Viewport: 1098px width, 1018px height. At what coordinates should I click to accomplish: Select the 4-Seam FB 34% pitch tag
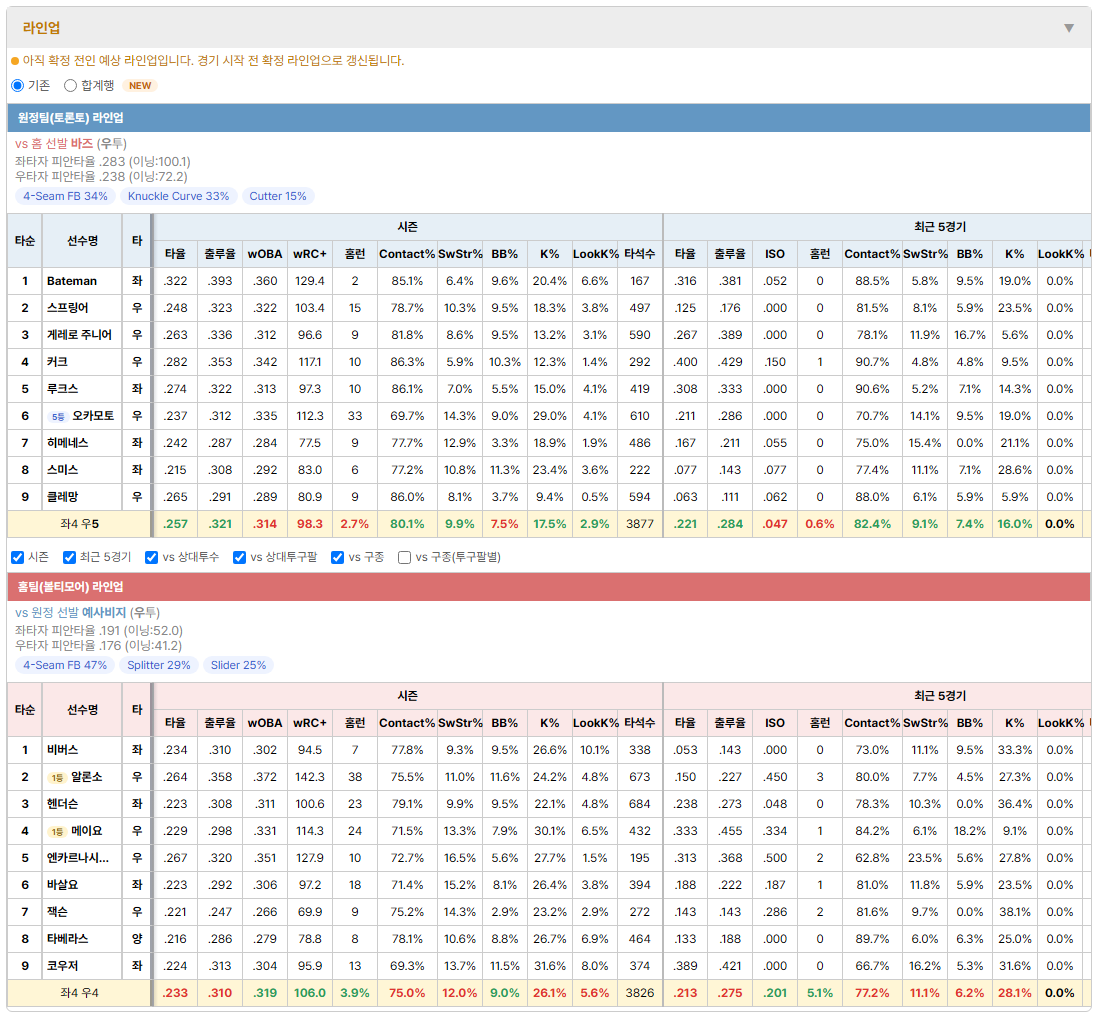pyautogui.click(x=65, y=196)
